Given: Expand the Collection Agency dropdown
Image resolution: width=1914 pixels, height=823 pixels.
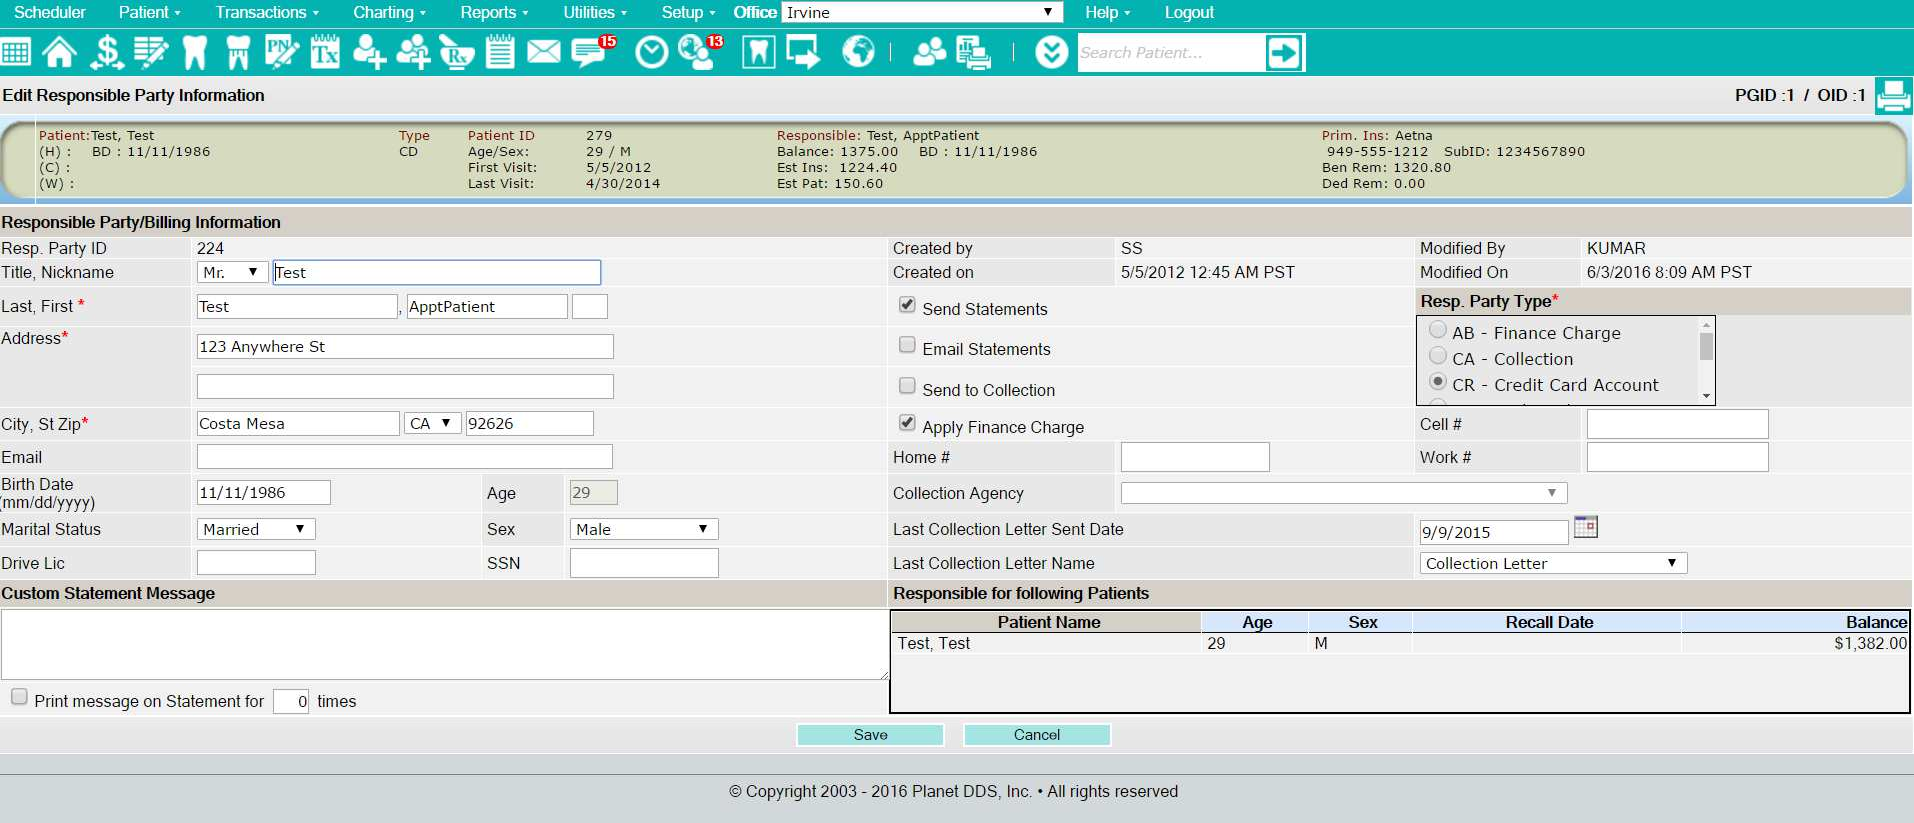Looking at the screenshot, I should (1343, 493).
